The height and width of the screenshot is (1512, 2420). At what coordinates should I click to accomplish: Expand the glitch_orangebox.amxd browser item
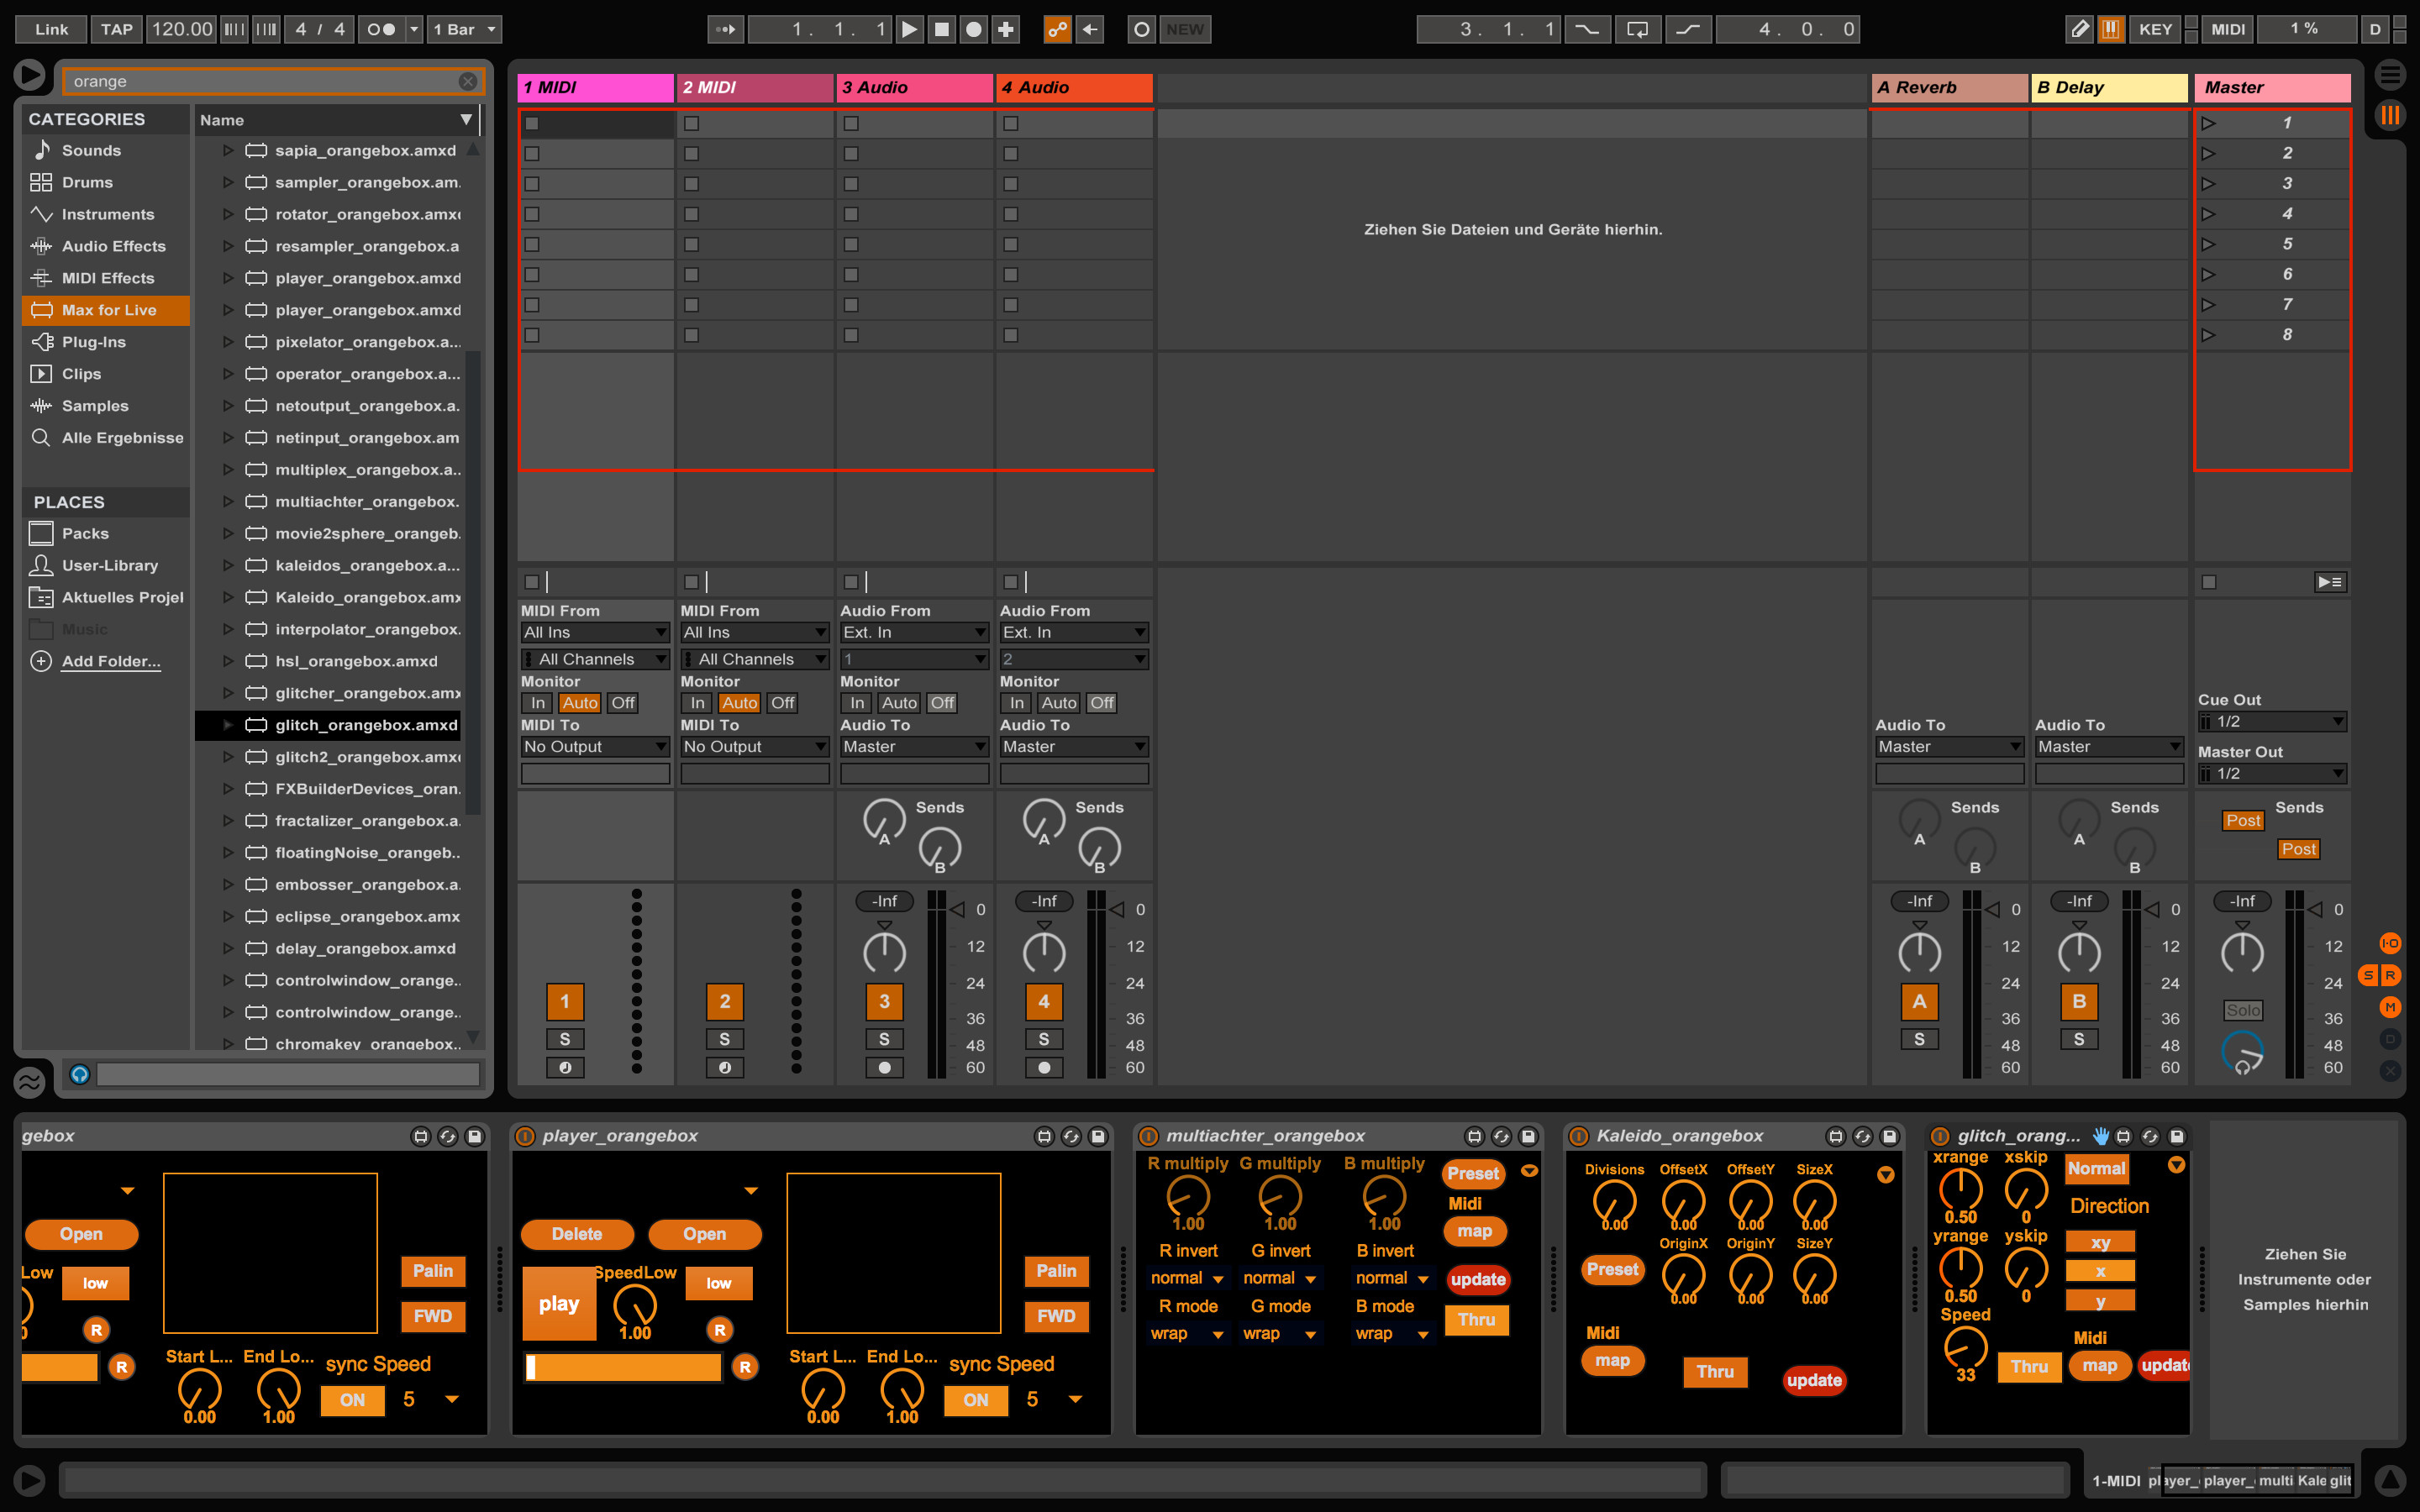click(228, 725)
